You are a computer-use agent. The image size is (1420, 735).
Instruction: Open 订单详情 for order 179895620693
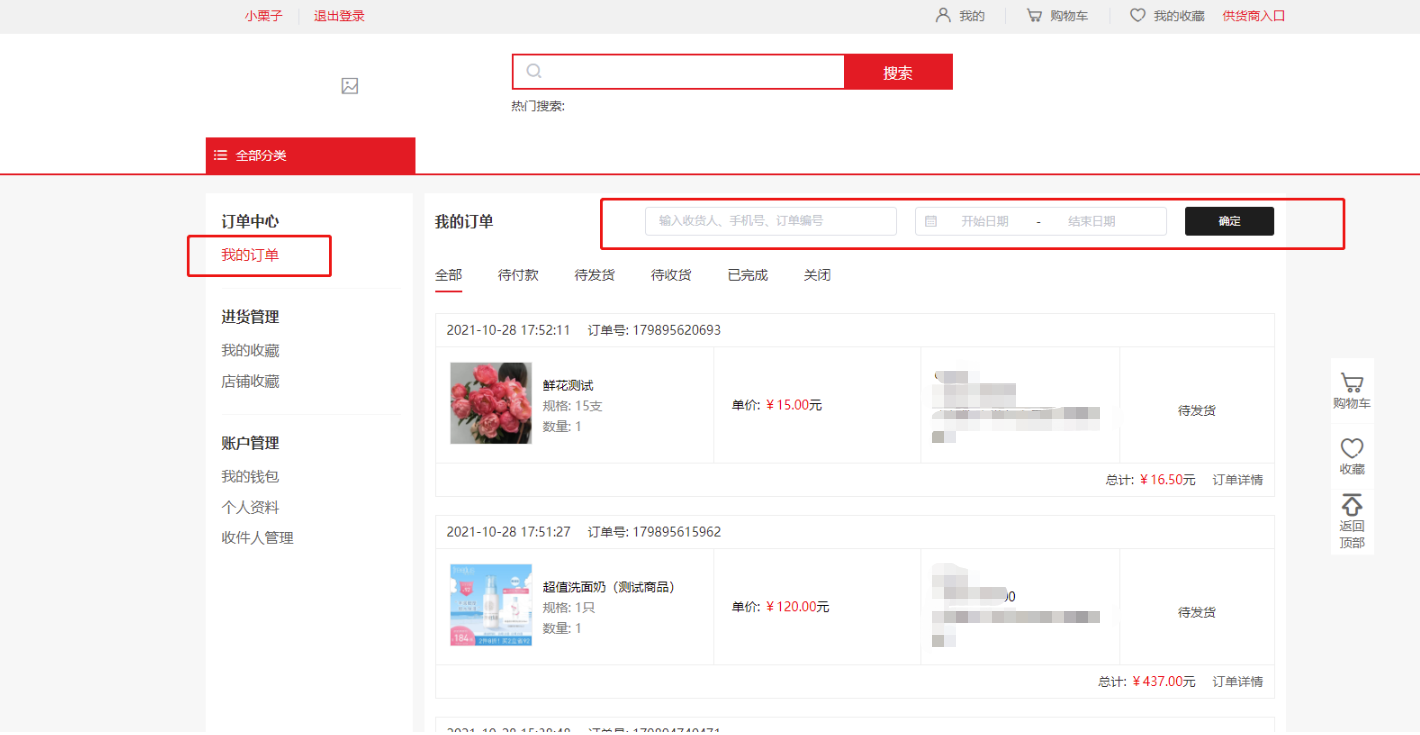[x=1237, y=480]
